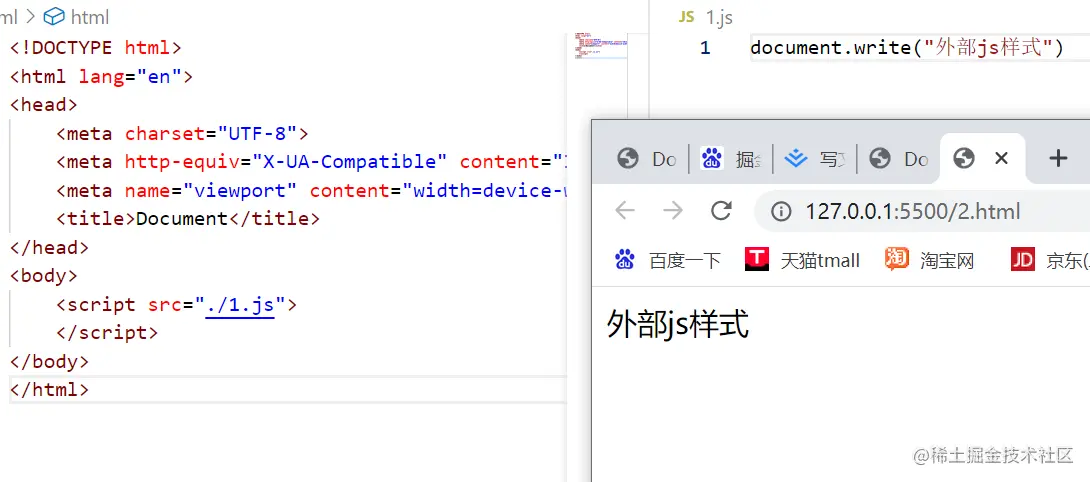This screenshot has width=1090, height=482.
Task: Click the active tab's globe favicon
Action: point(963,159)
